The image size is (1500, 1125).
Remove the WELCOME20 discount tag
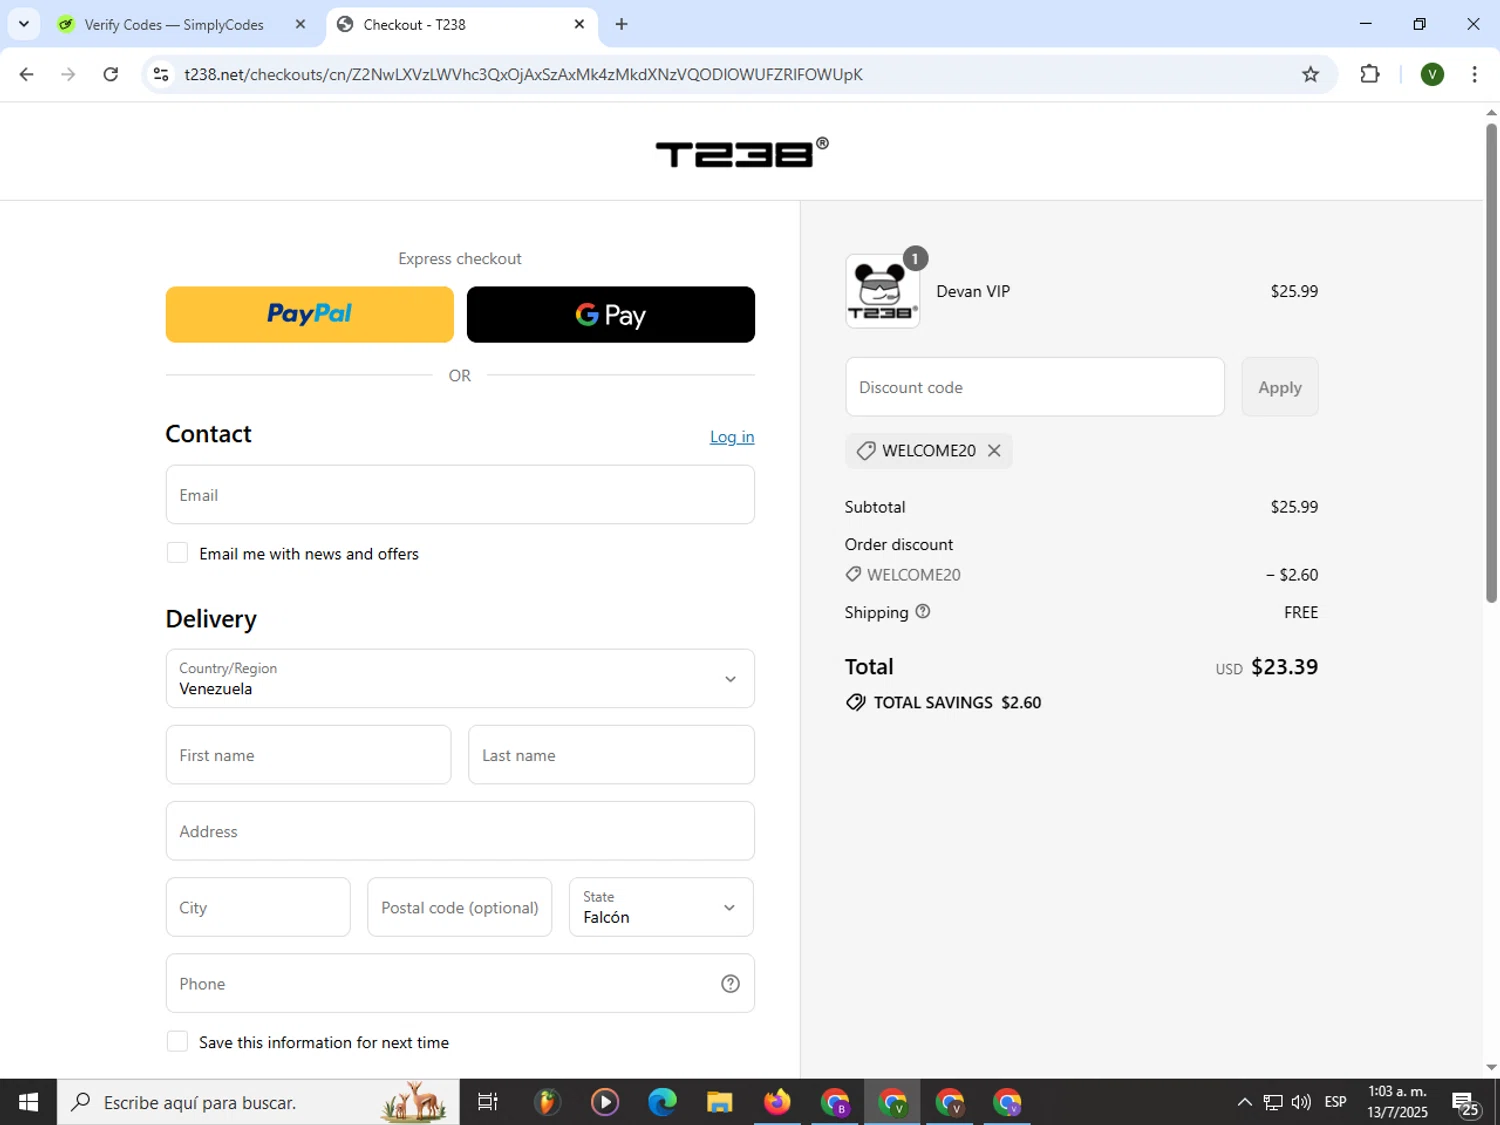(x=994, y=451)
